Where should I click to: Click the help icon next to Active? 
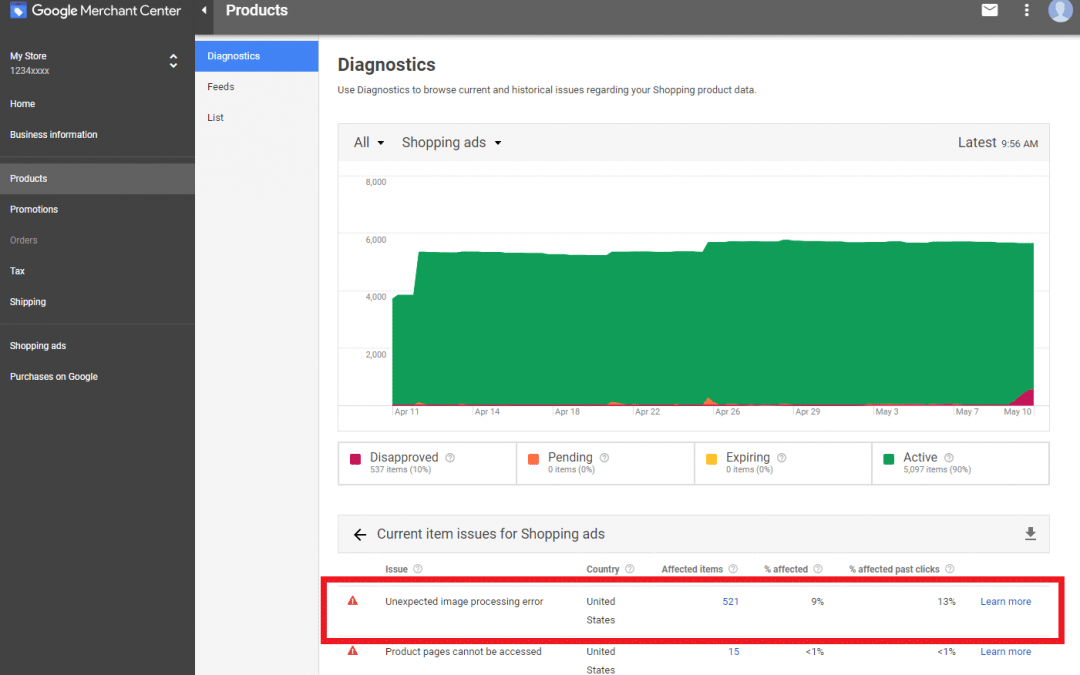coord(949,457)
